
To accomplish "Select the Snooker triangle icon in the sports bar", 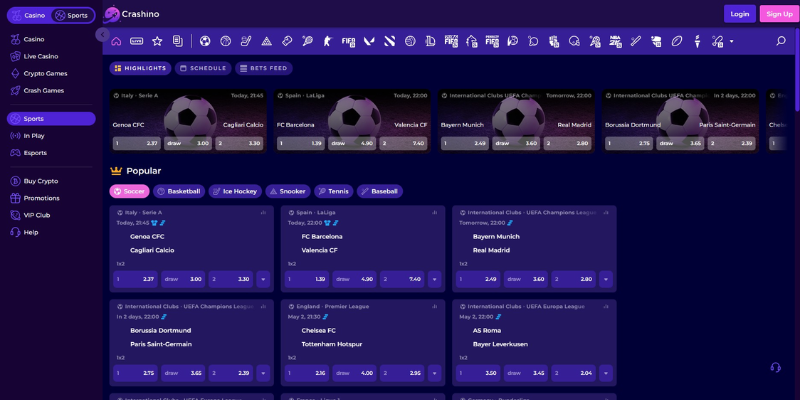I will (266, 41).
